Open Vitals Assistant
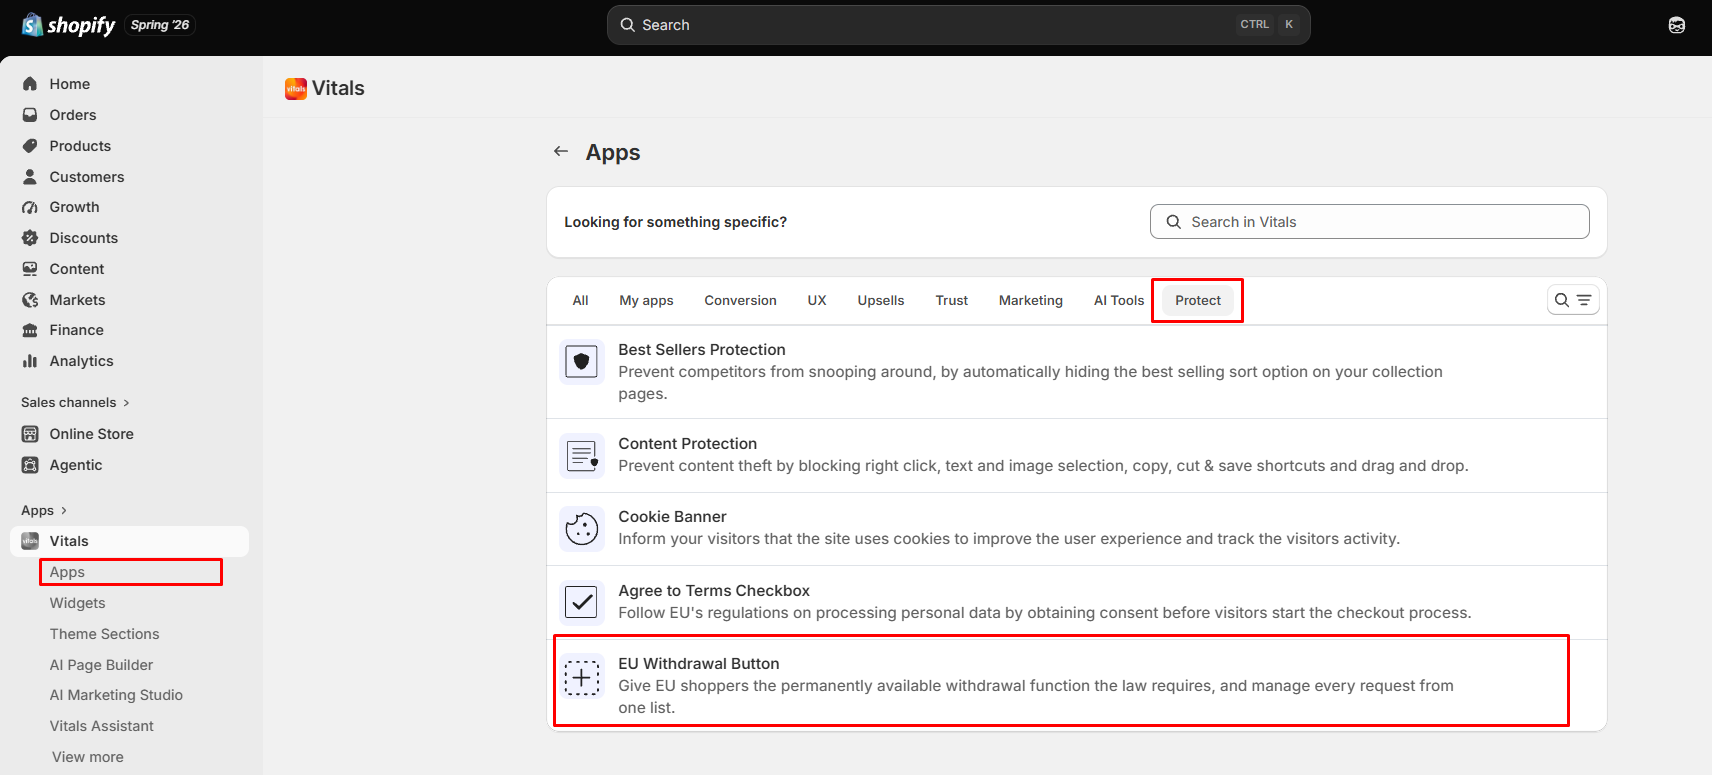This screenshot has width=1712, height=775. point(102,726)
